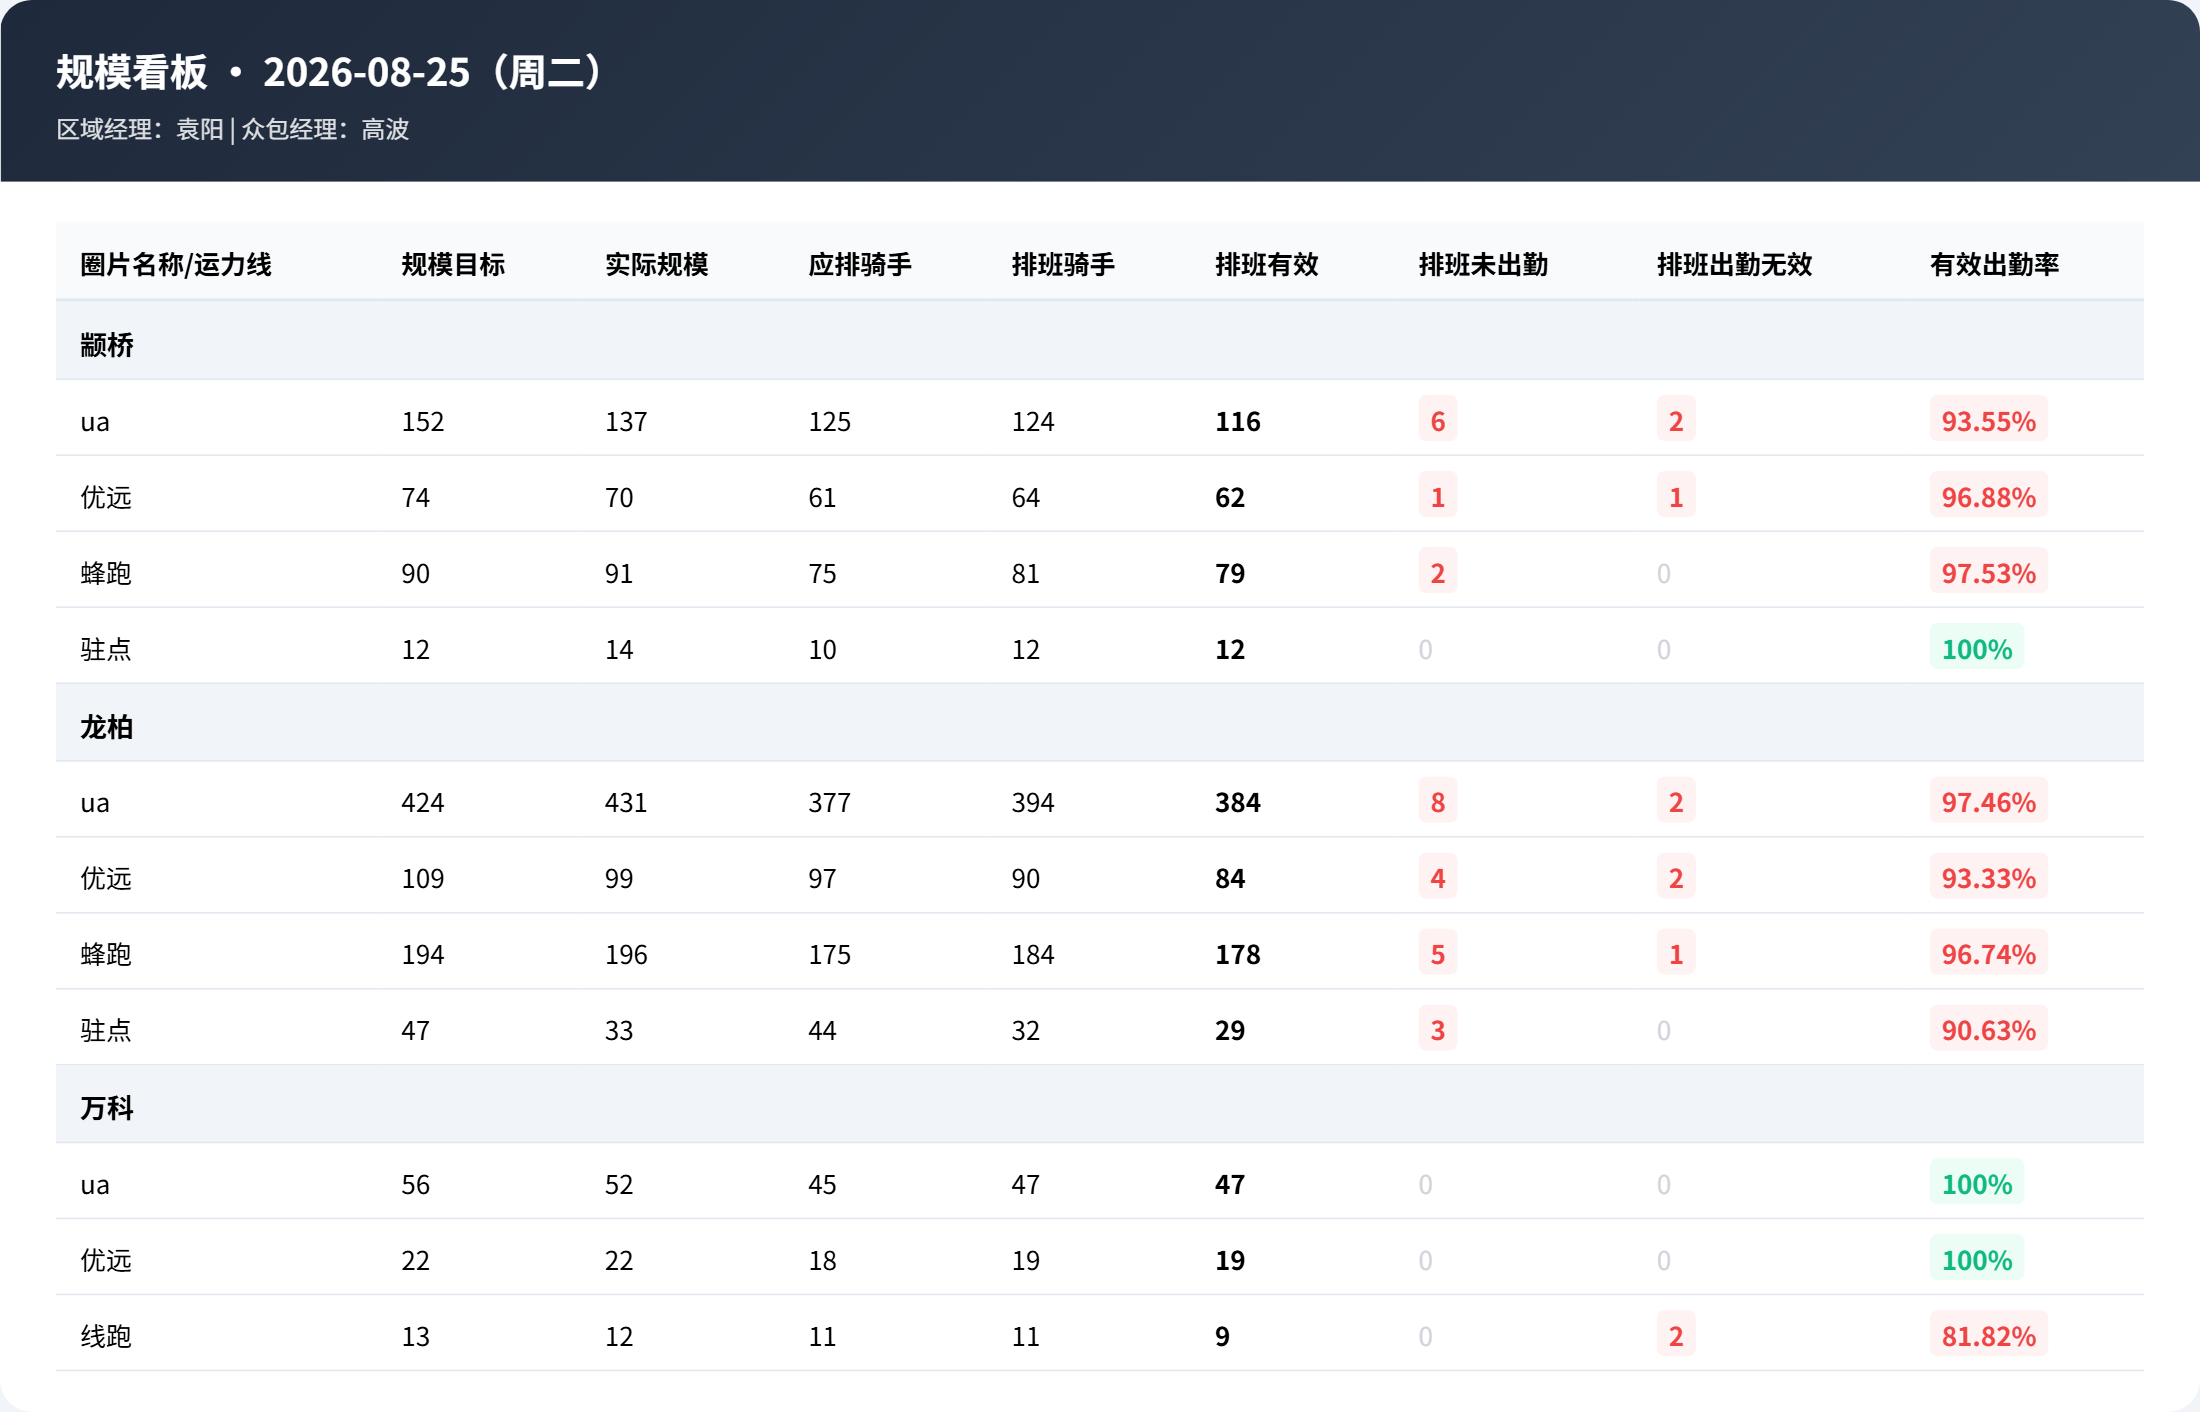Click 排班有效 value 62
This screenshot has height=1412, width=2200.
(1230, 497)
